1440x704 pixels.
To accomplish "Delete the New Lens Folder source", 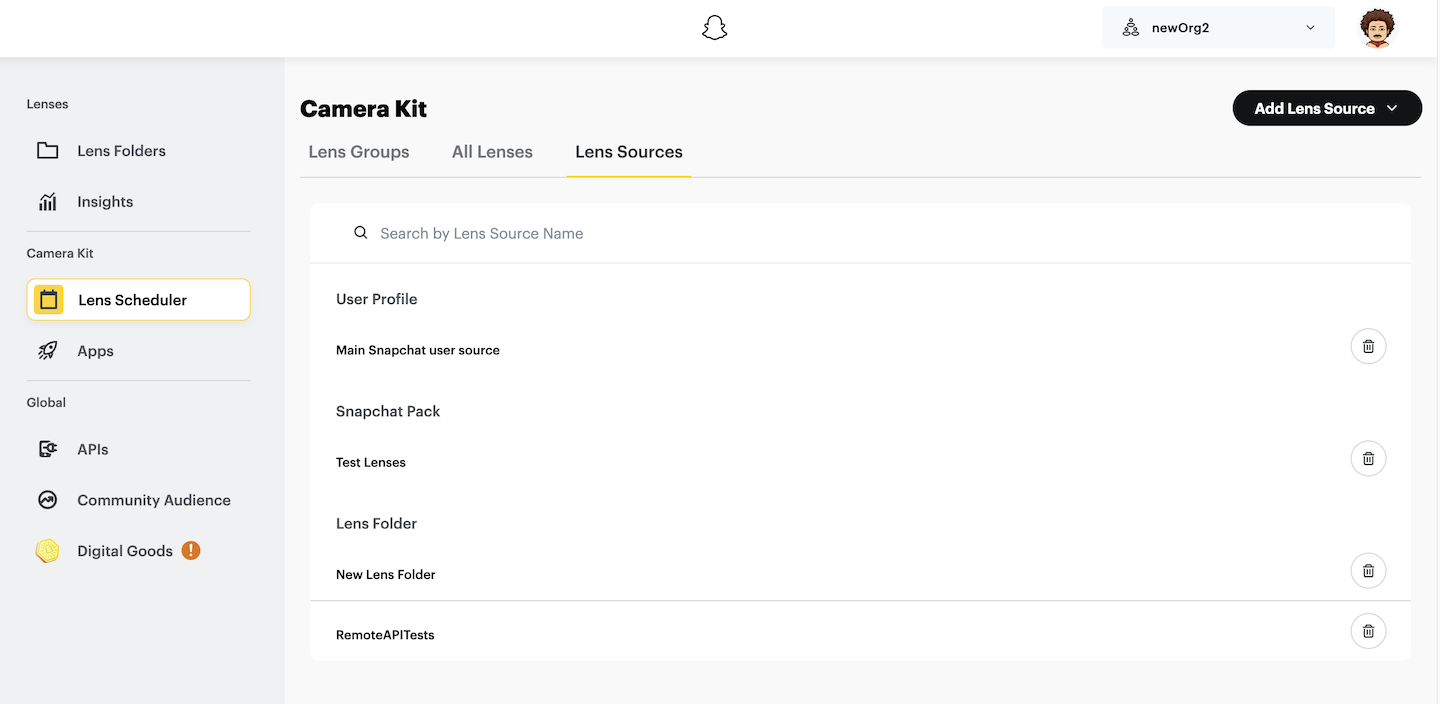I will (1368, 571).
